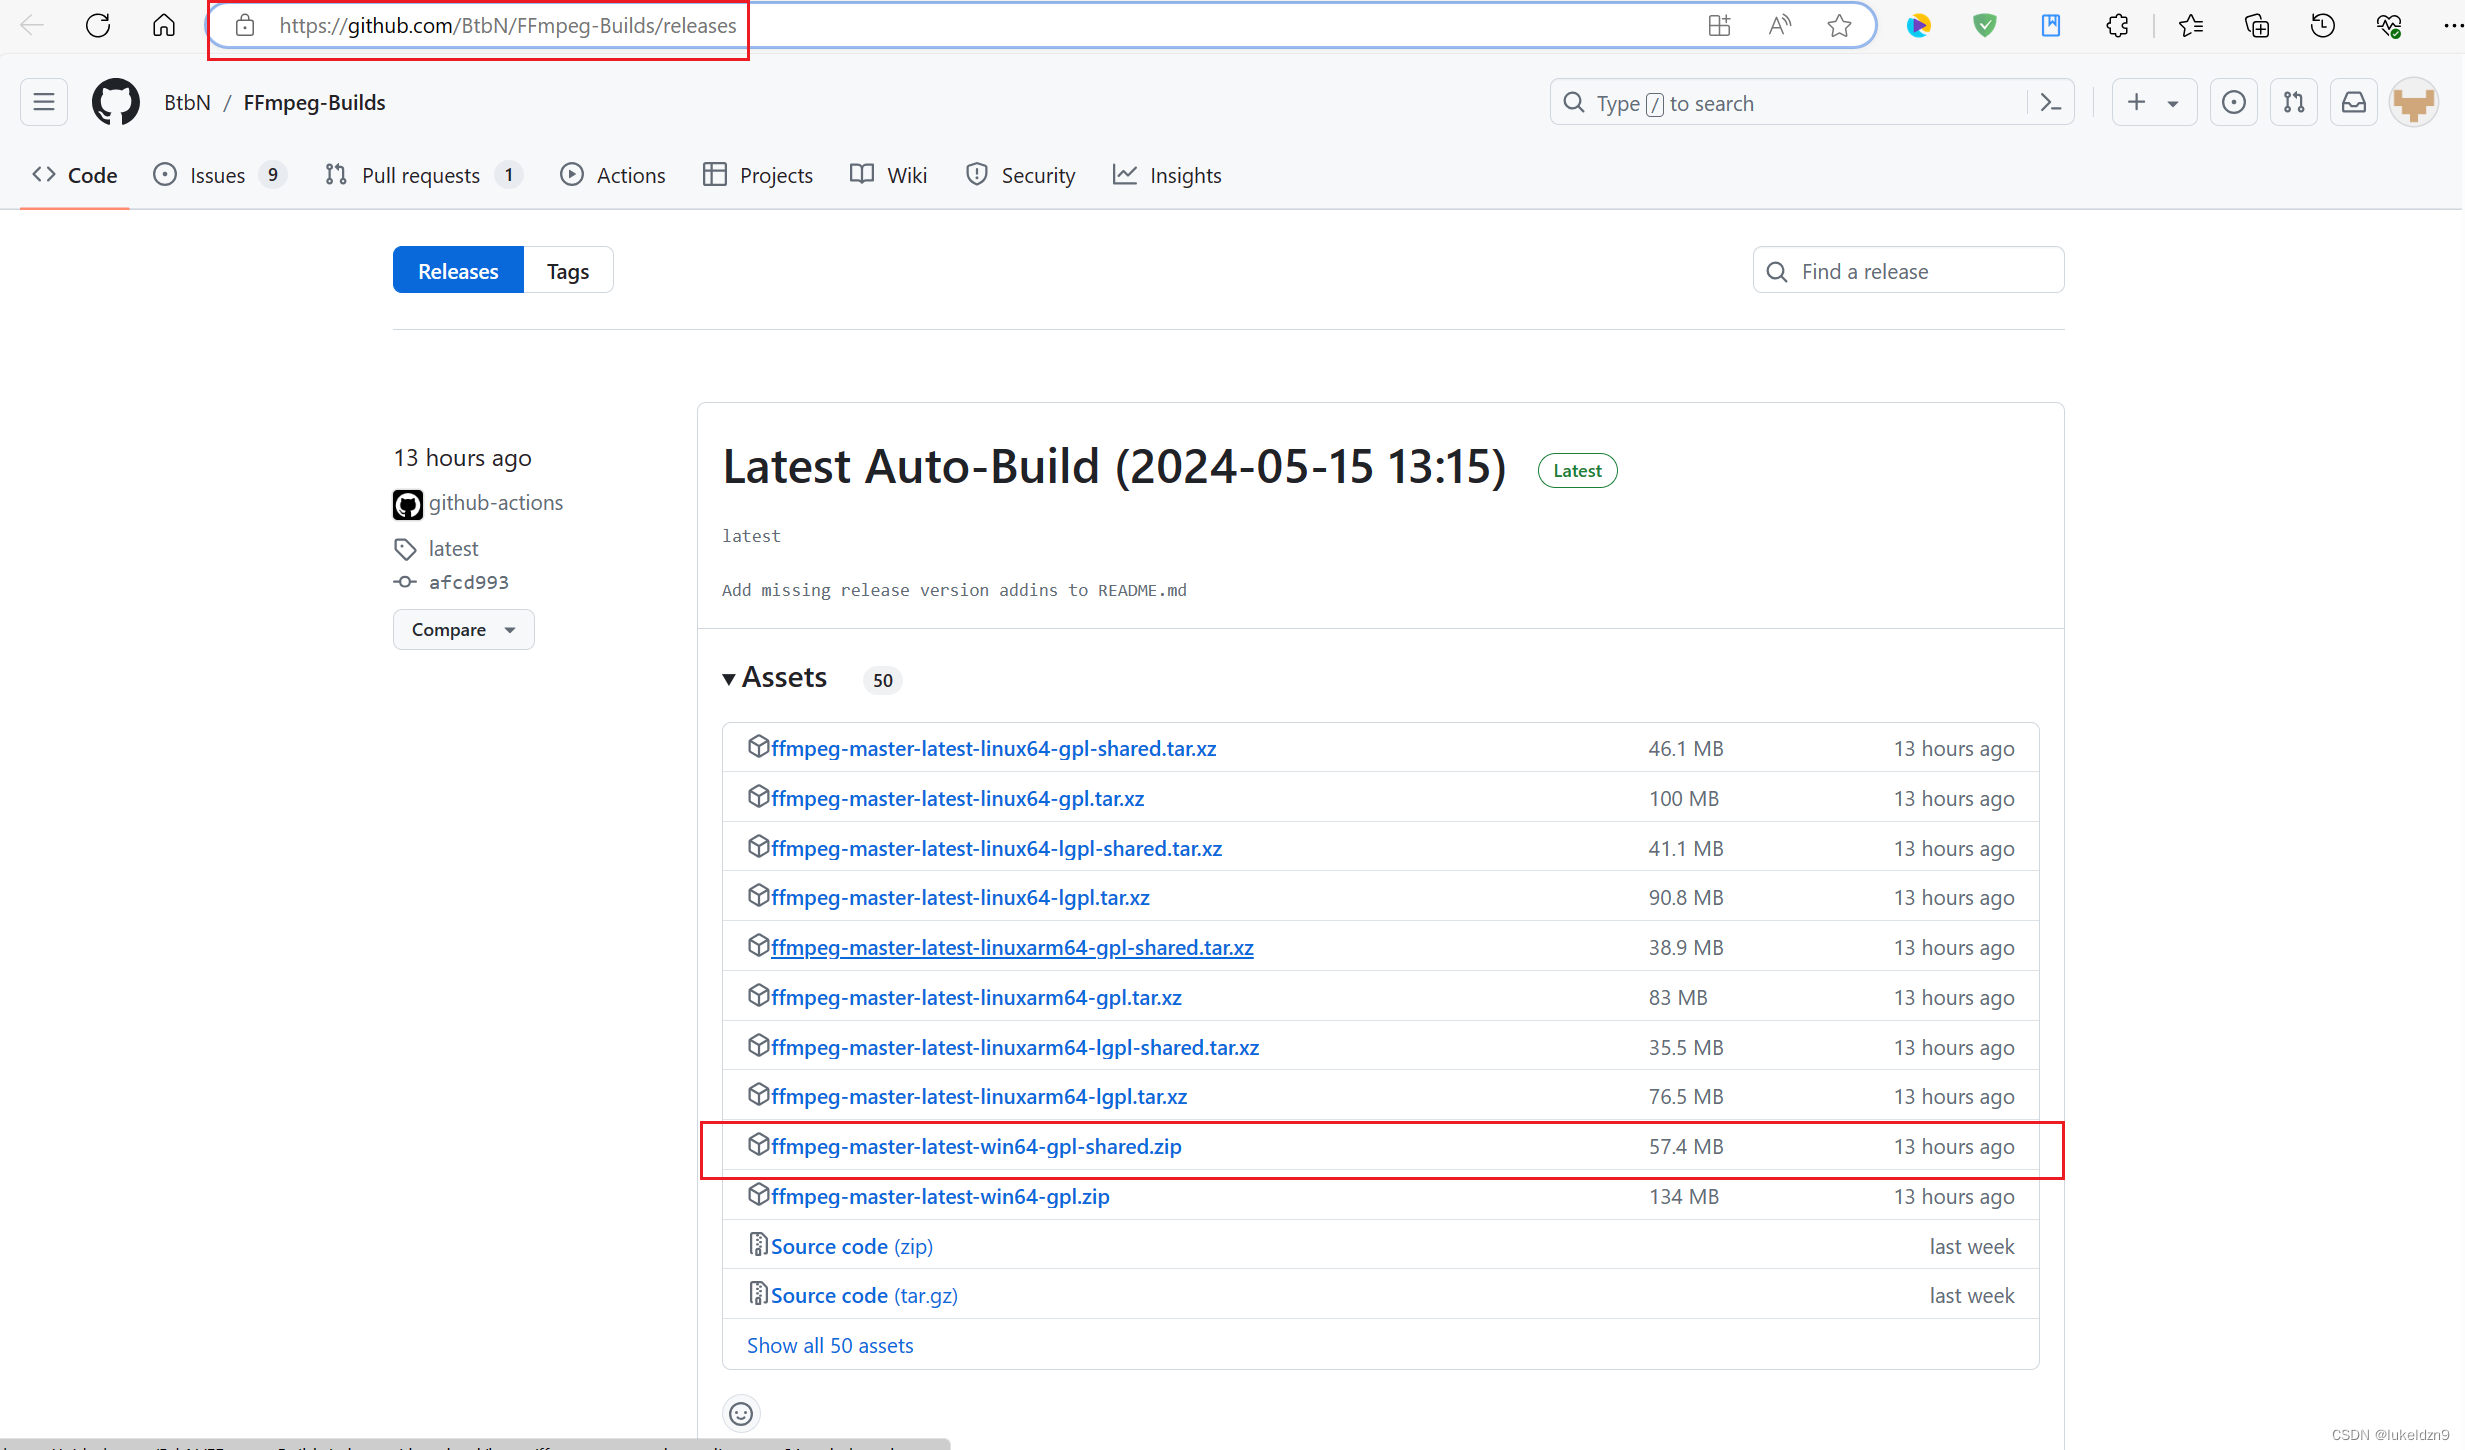
Task: Download ffmpeg-master-latest-linuxarm64-gpl-shared.tar.xz
Action: 1012,947
